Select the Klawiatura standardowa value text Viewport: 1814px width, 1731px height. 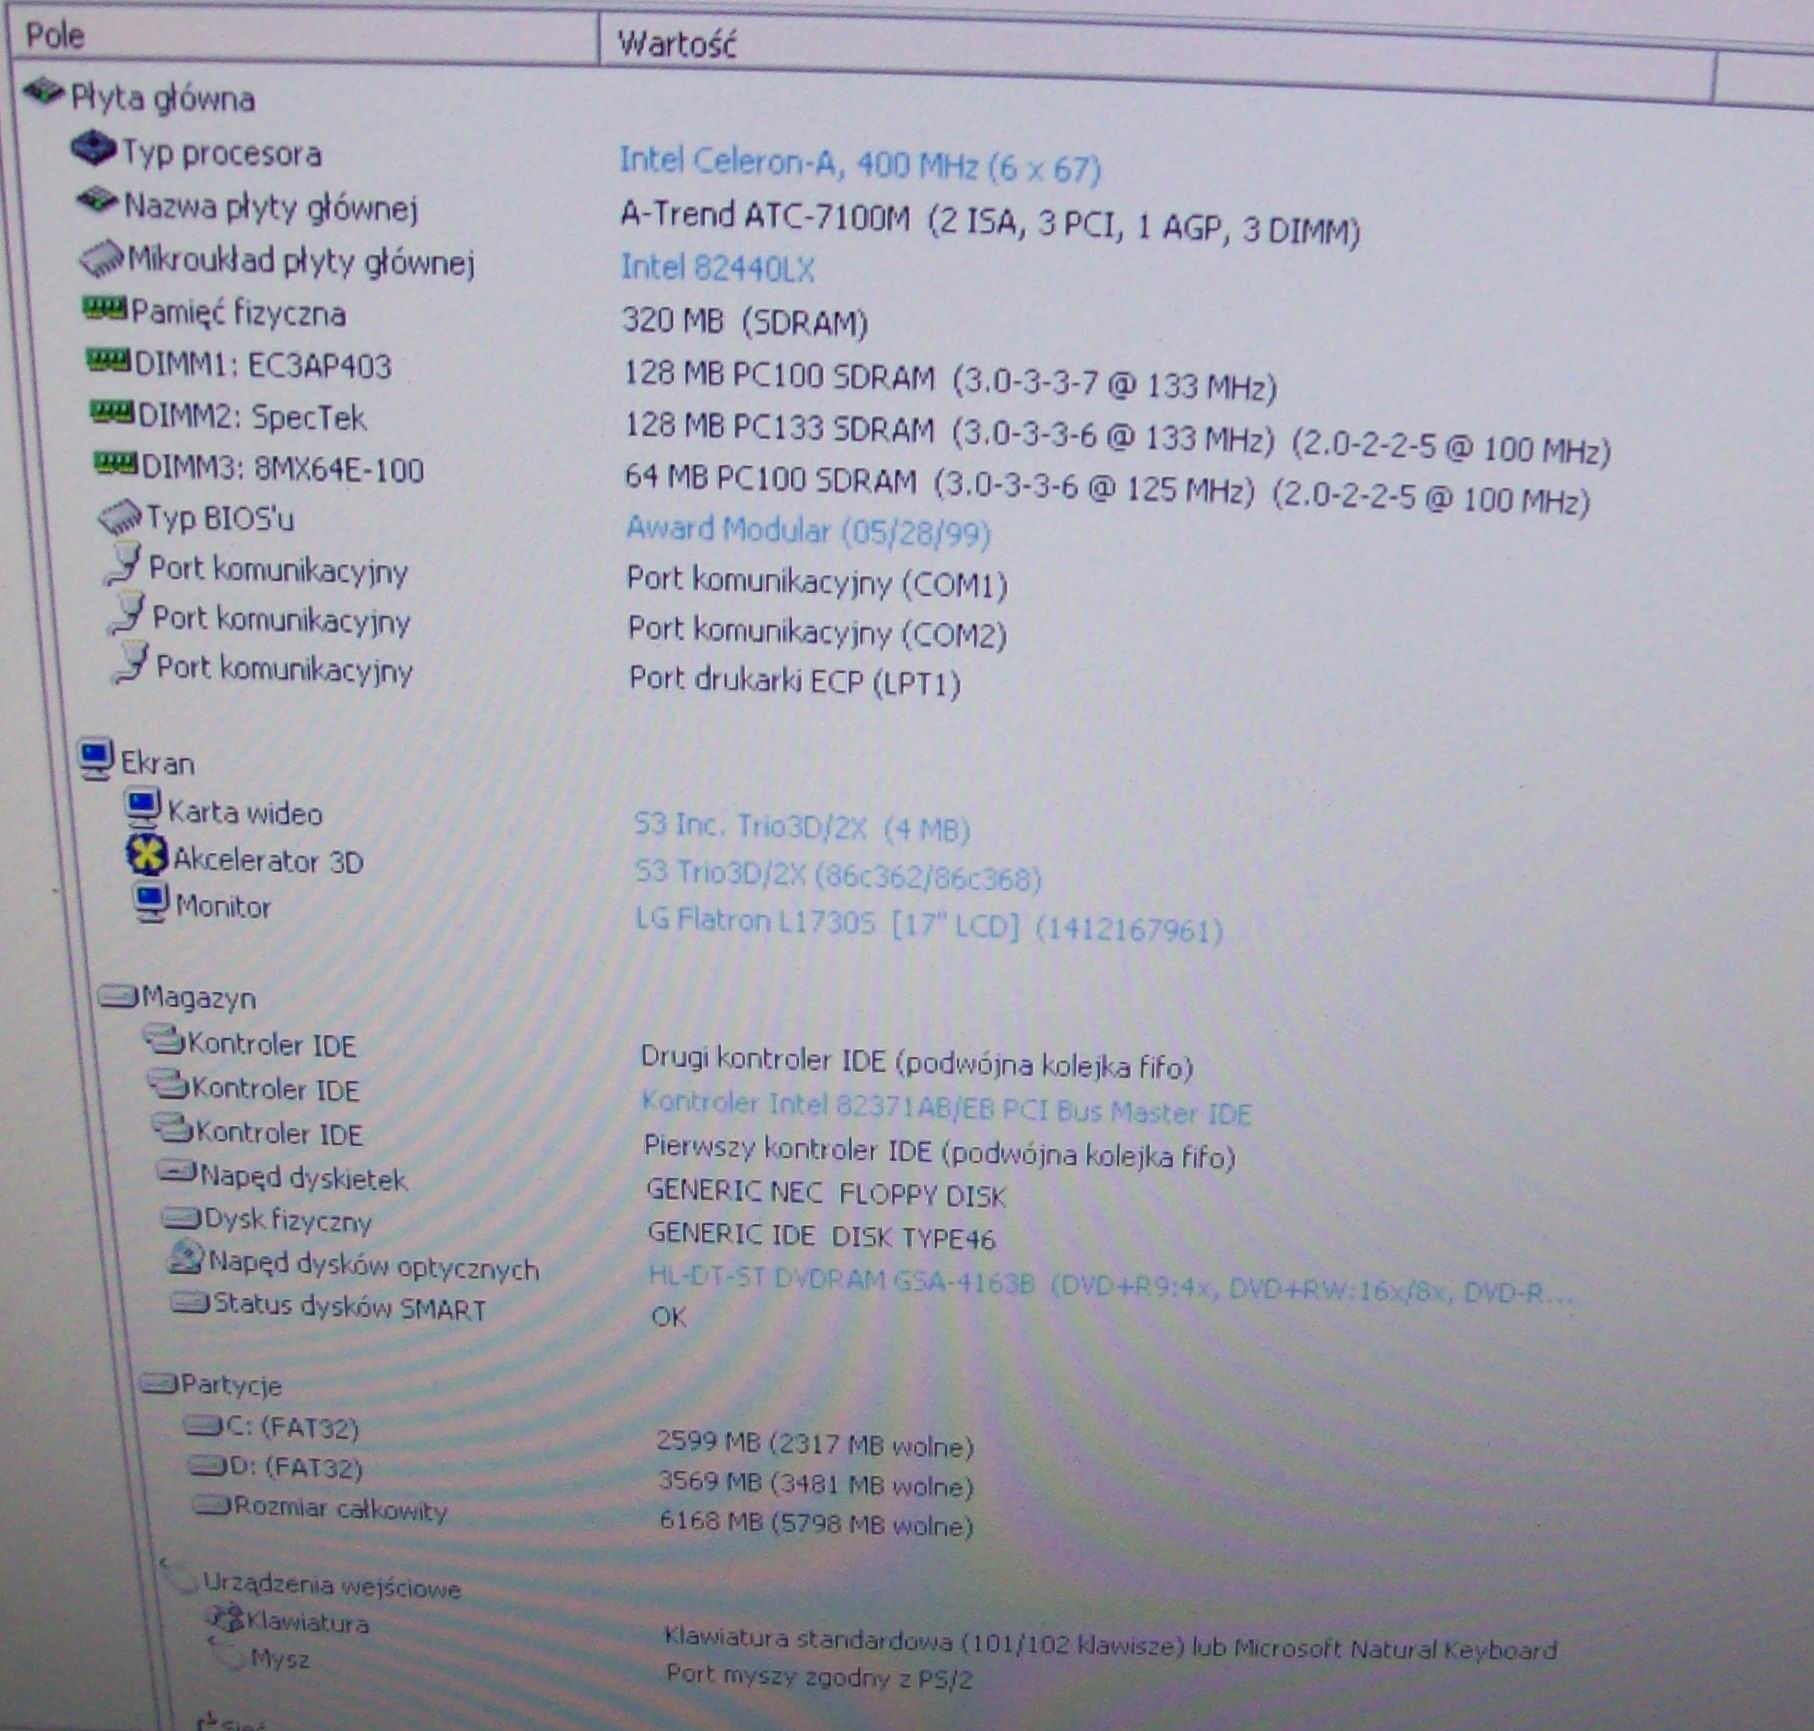[x=1111, y=1643]
